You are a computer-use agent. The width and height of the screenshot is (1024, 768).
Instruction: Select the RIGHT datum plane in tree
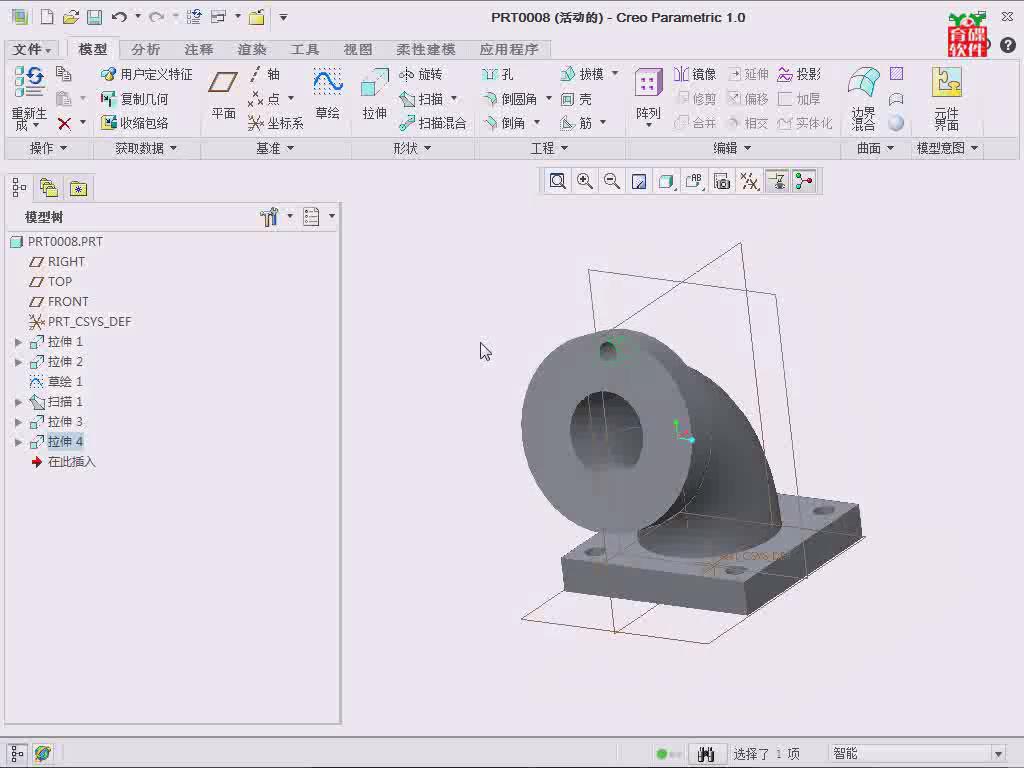(x=57, y=261)
